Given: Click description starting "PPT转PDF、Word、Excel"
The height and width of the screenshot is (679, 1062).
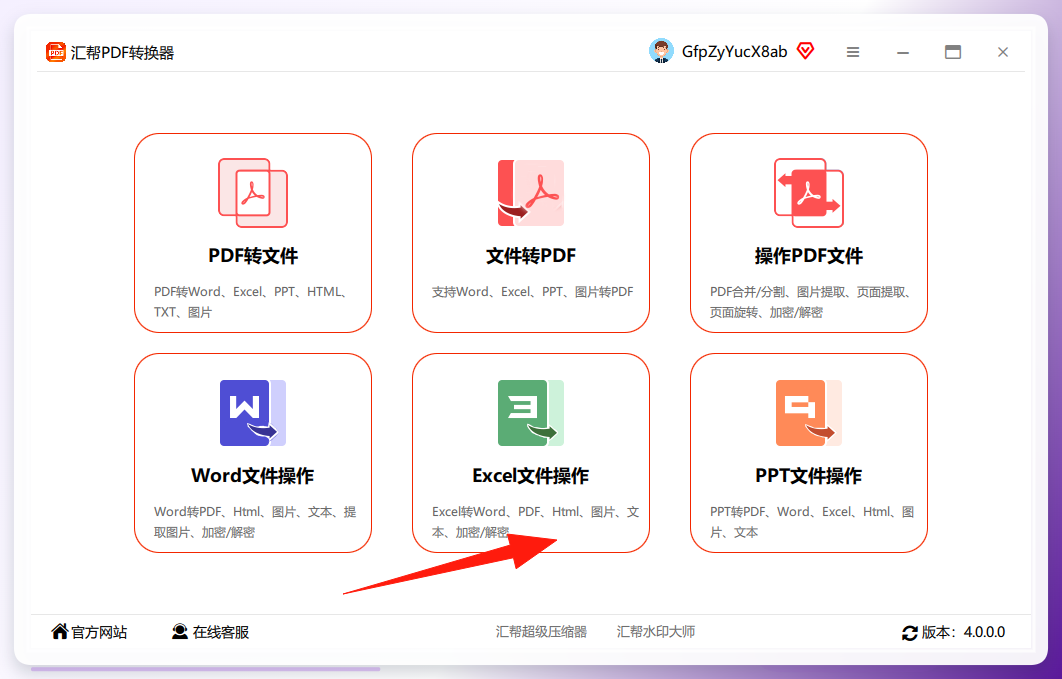Looking at the screenshot, I should (812, 522).
